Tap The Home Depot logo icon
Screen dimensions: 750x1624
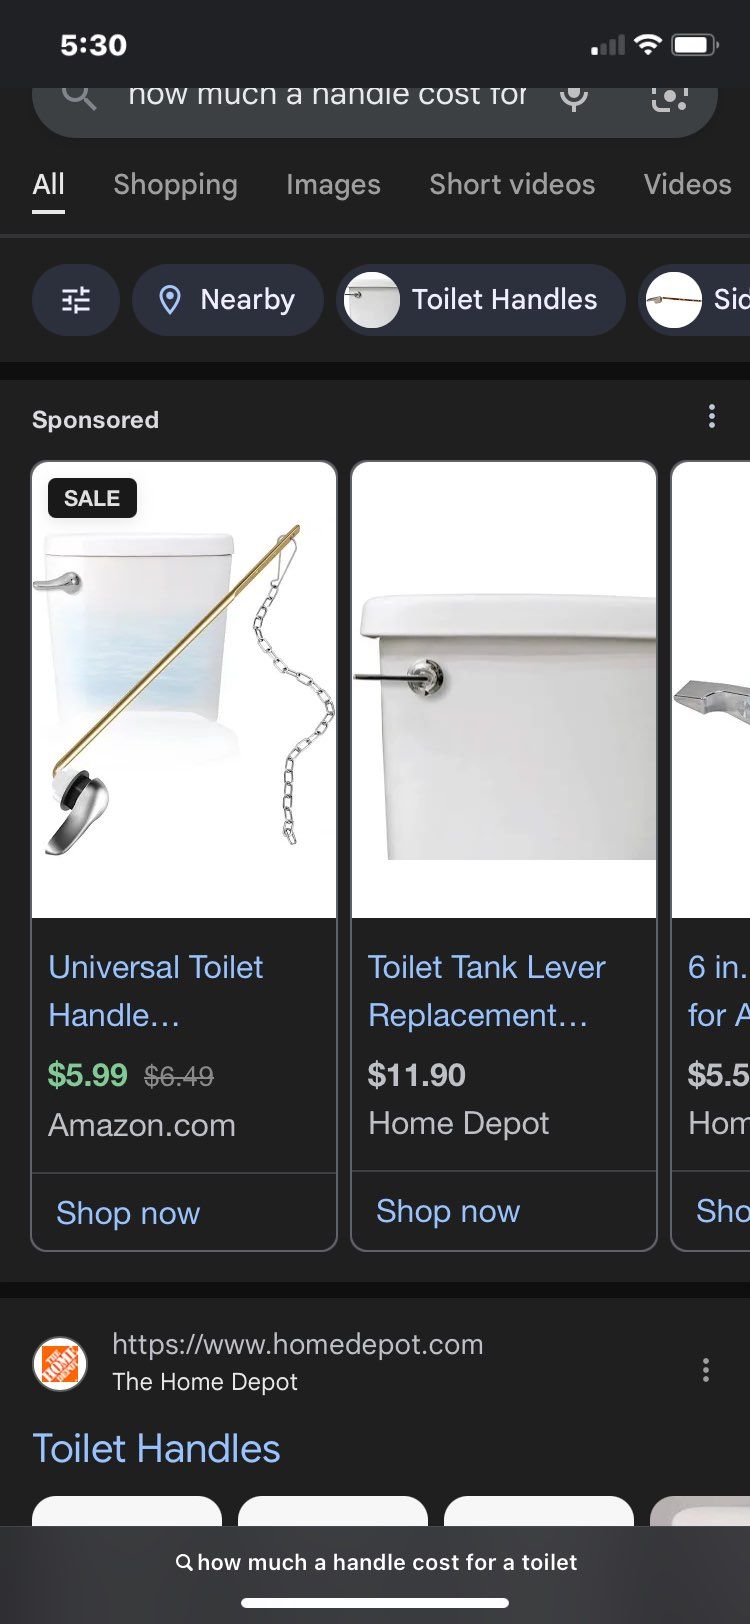tap(60, 1364)
